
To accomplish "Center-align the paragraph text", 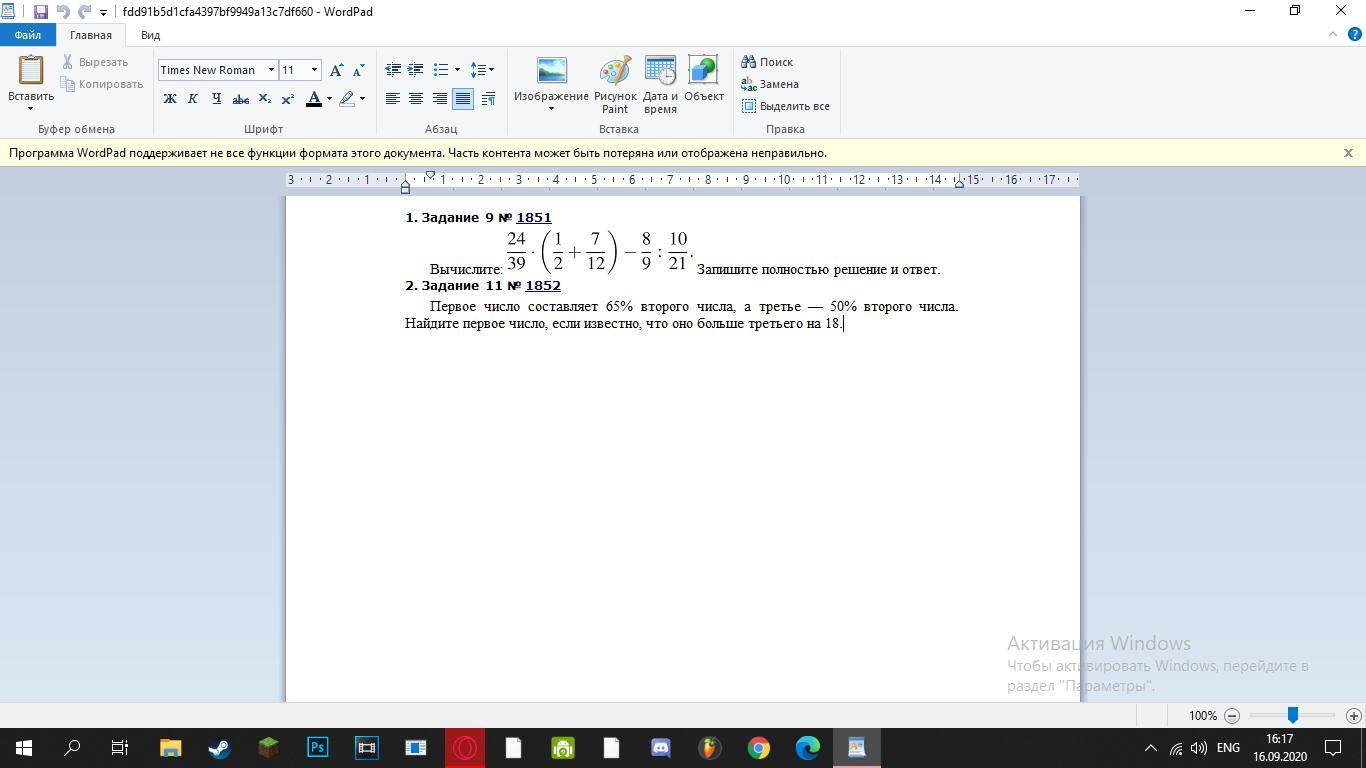I will pyautogui.click(x=416, y=98).
